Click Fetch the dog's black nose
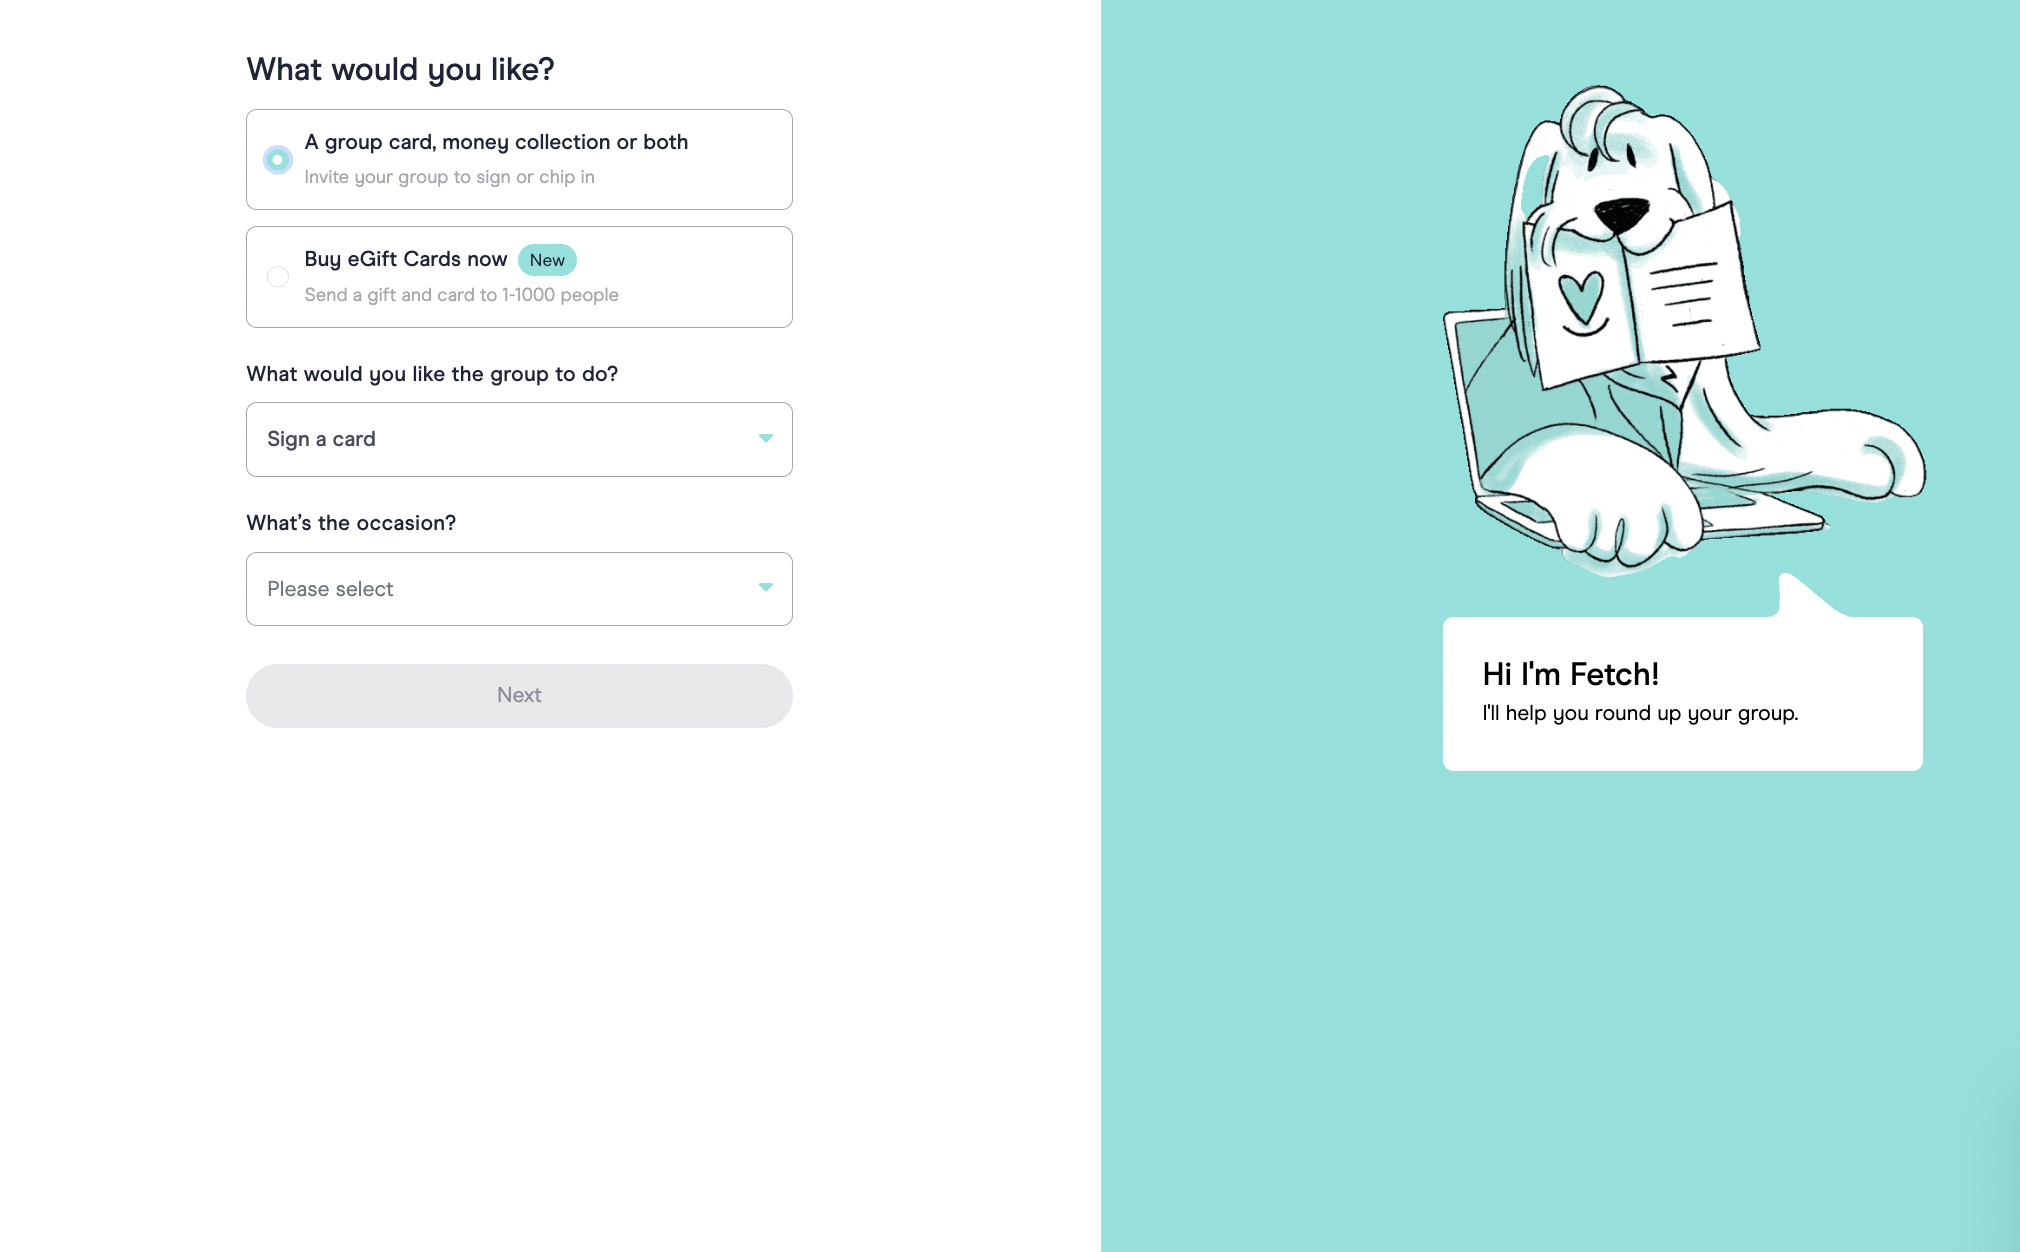 [x=1620, y=212]
